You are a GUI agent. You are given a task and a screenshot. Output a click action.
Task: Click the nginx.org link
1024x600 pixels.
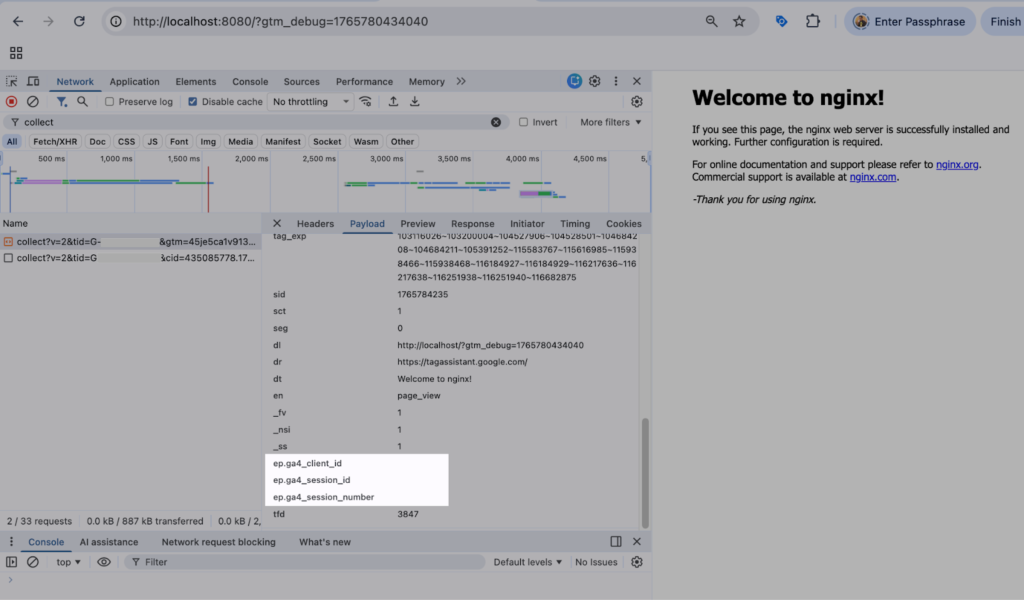[x=957, y=164]
